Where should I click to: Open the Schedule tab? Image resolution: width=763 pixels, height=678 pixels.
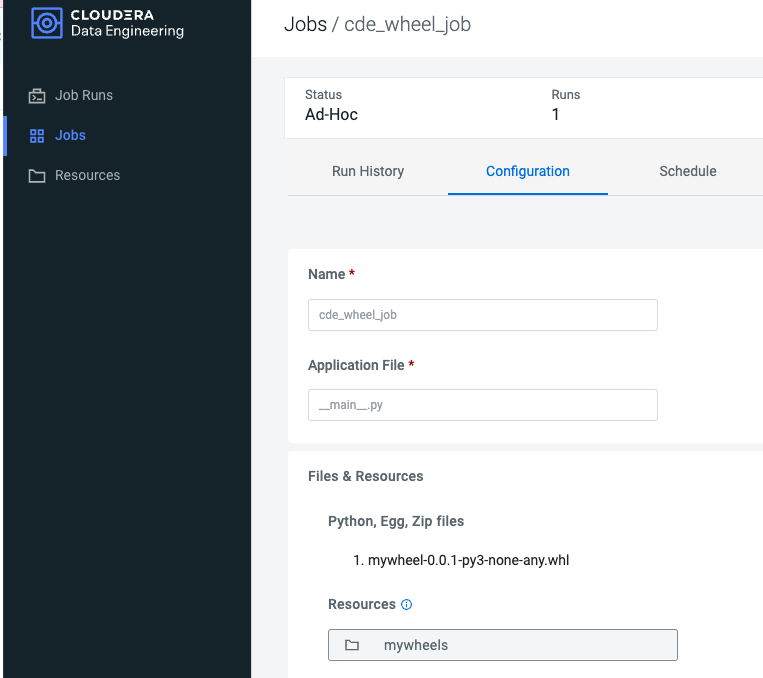688,171
